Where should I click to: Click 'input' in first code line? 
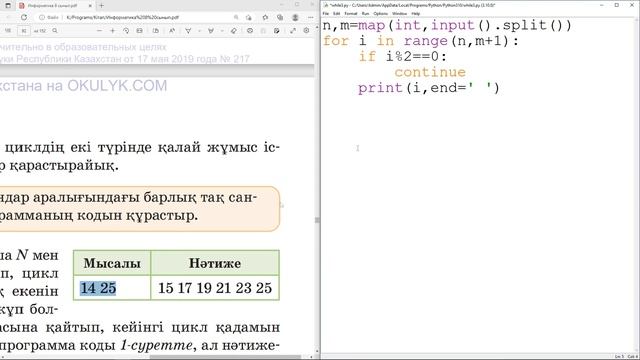click(x=452, y=25)
